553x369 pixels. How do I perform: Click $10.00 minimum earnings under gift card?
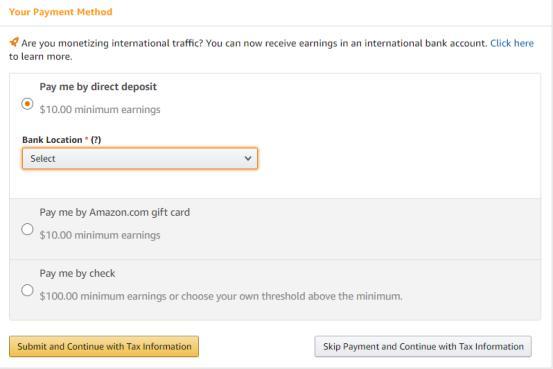point(100,235)
